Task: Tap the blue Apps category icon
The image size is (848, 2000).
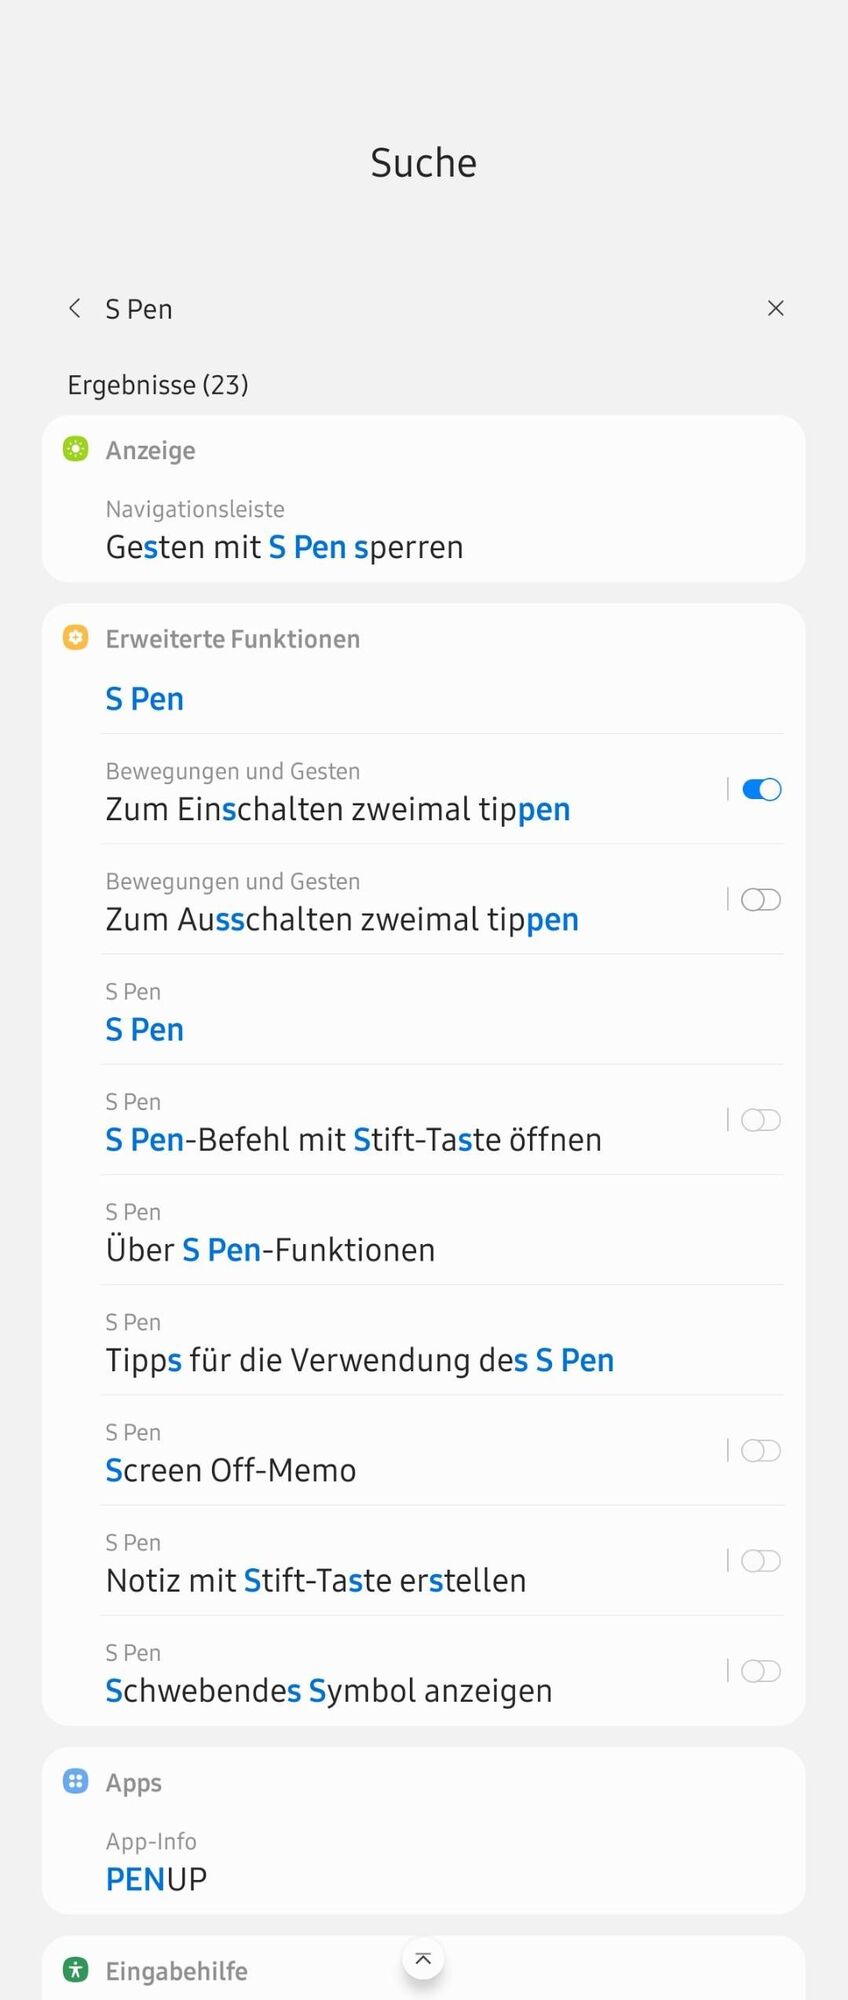Action: coord(76,1781)
